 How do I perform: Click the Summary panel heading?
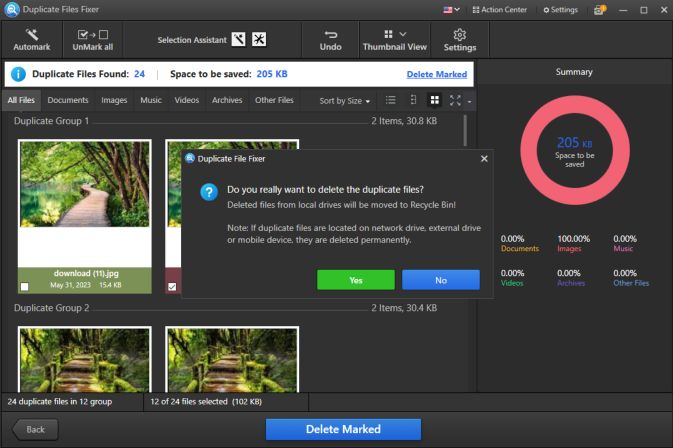point(574,72)
